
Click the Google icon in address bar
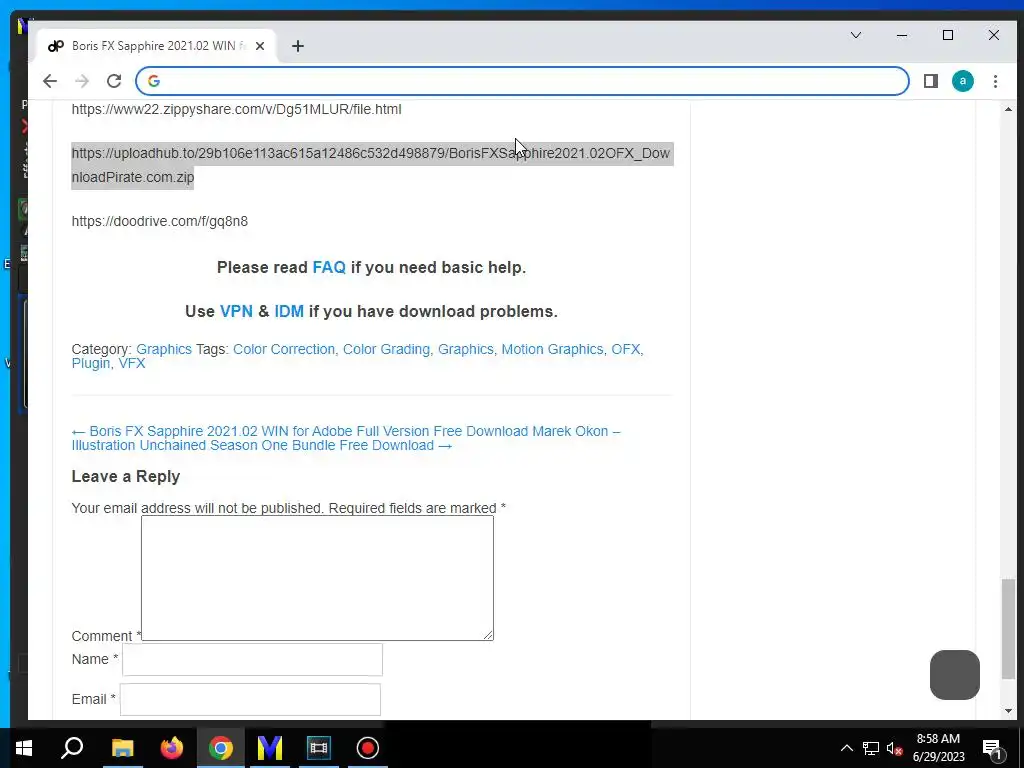click(154, 81)
